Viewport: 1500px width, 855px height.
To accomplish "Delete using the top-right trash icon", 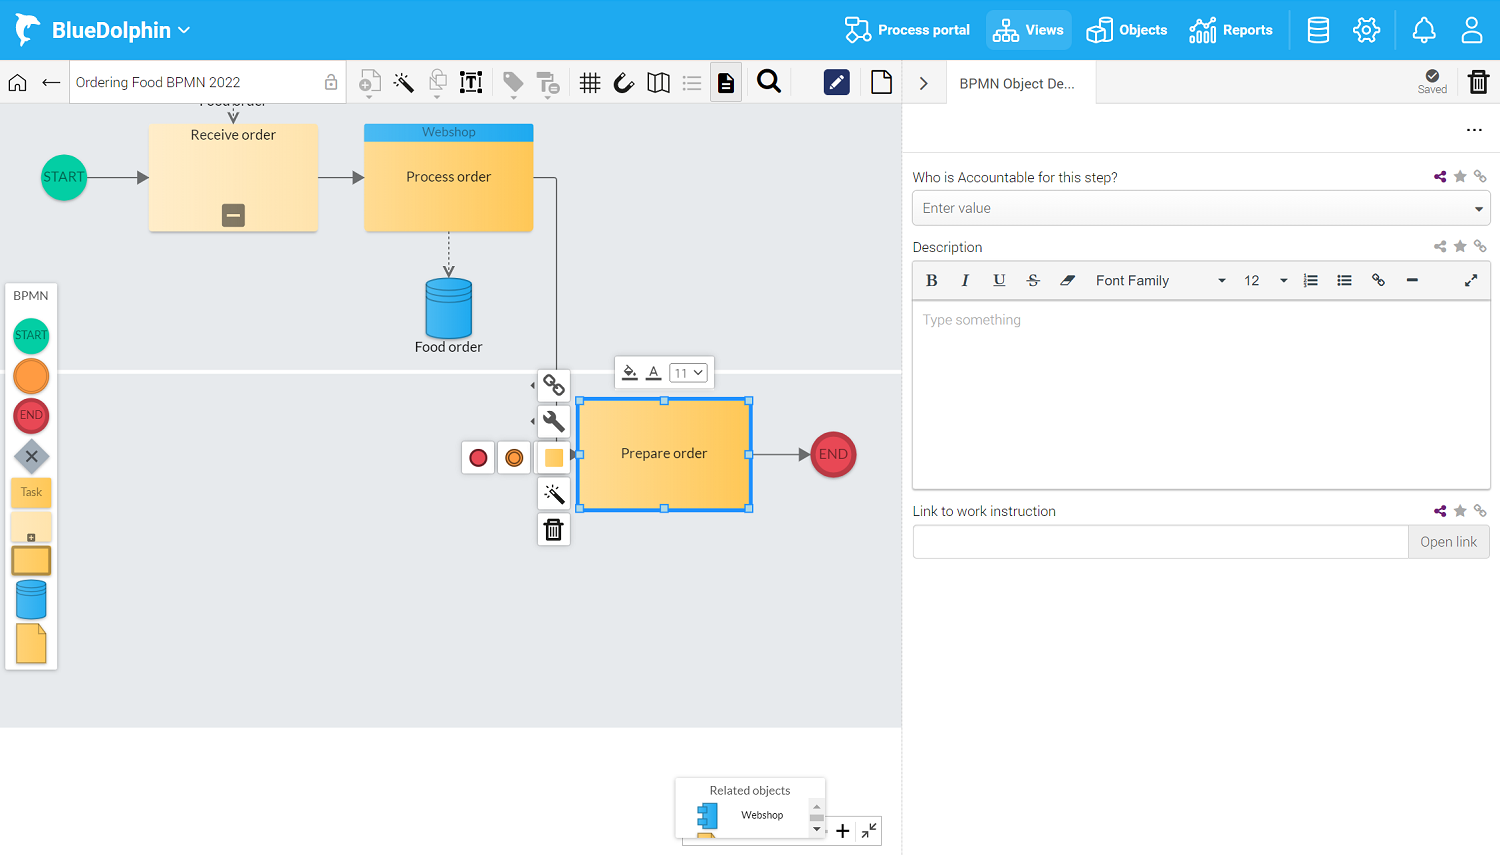I will tap(1478, 82).
